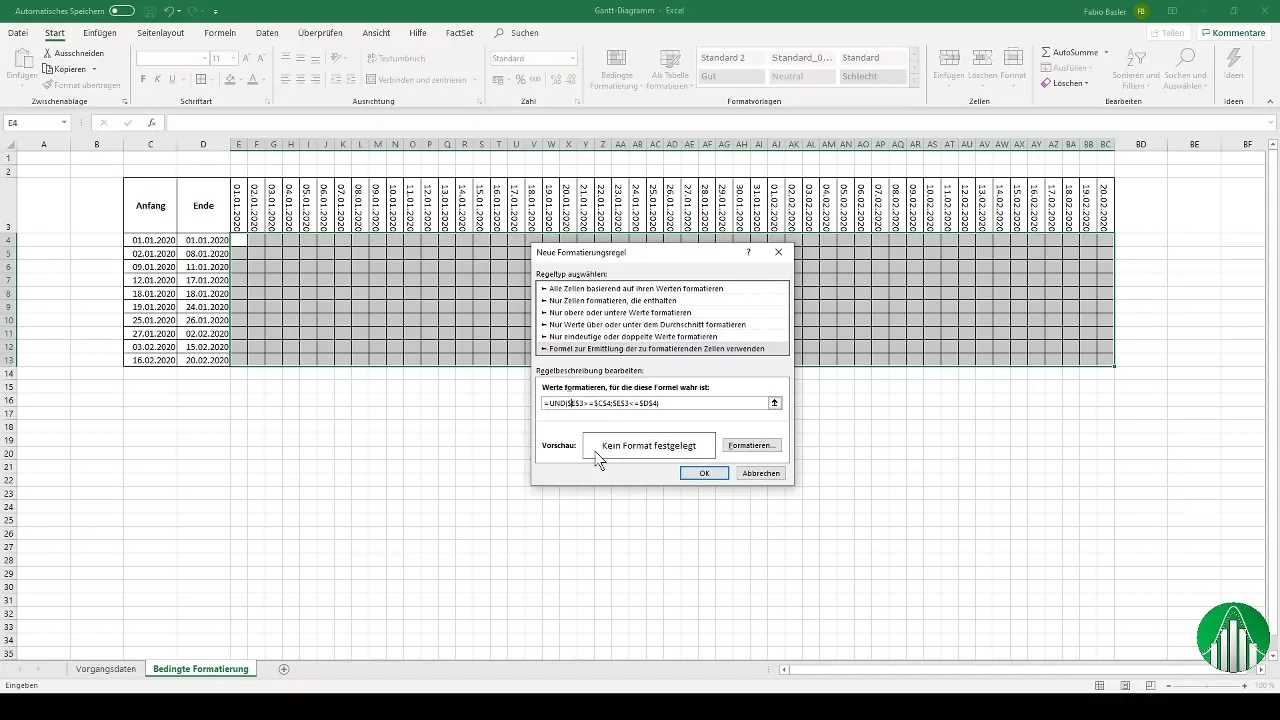The width and height of the screenshot is (1280, 720).
Task: Click the Textumbruch wrap text button
Action: tap(395, 58)
